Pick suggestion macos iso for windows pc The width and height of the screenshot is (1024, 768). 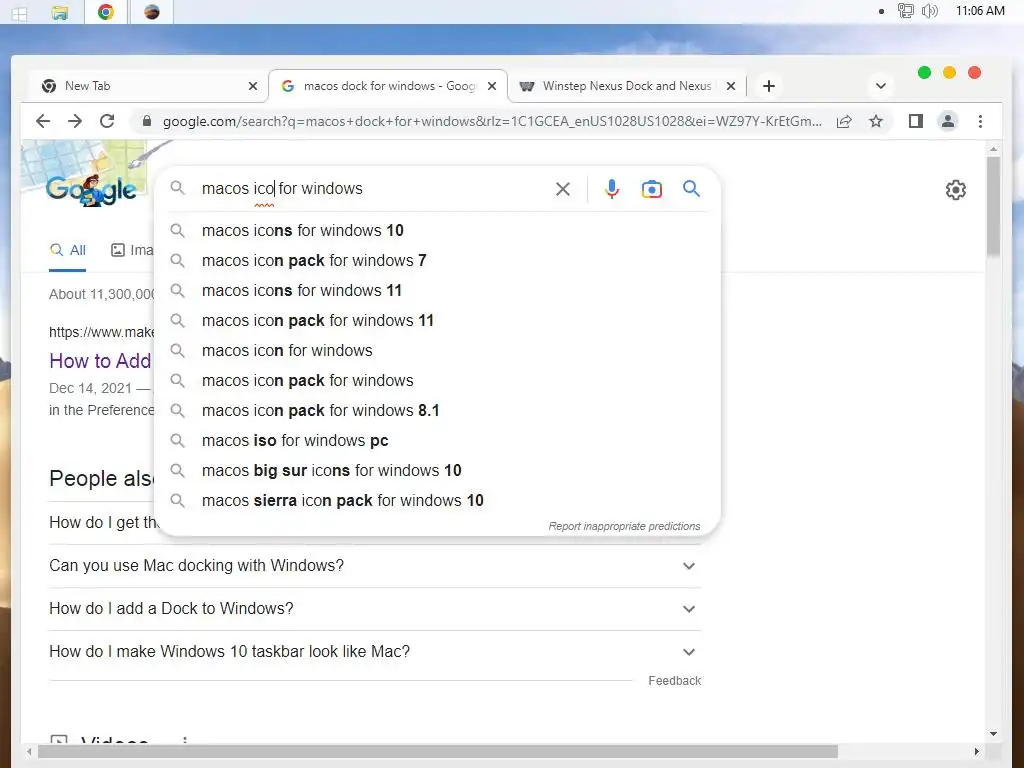[x=438, y=441]
